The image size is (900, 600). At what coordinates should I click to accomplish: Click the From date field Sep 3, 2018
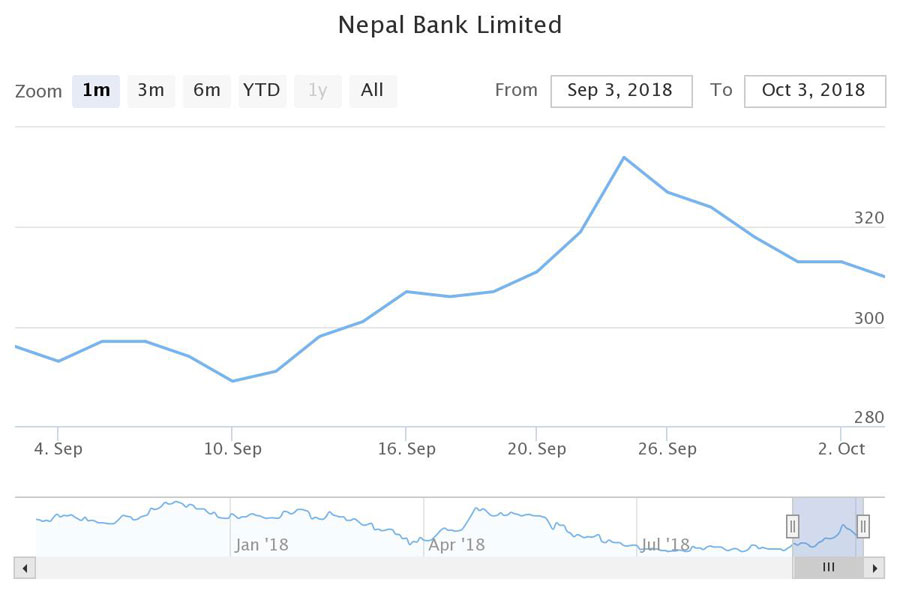coord(621,91)
